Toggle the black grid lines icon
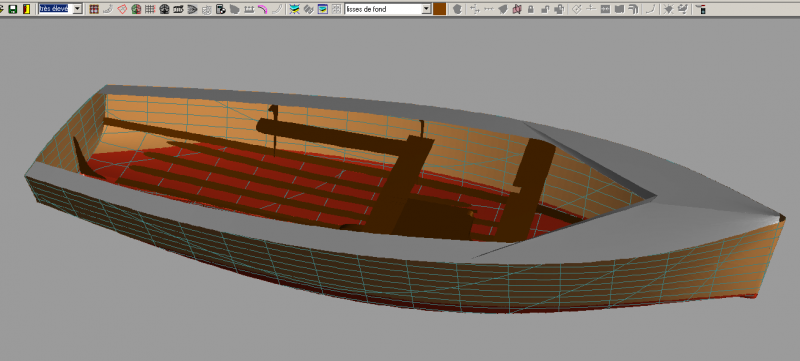Screen dimensions: 800x361 [150, 9]
